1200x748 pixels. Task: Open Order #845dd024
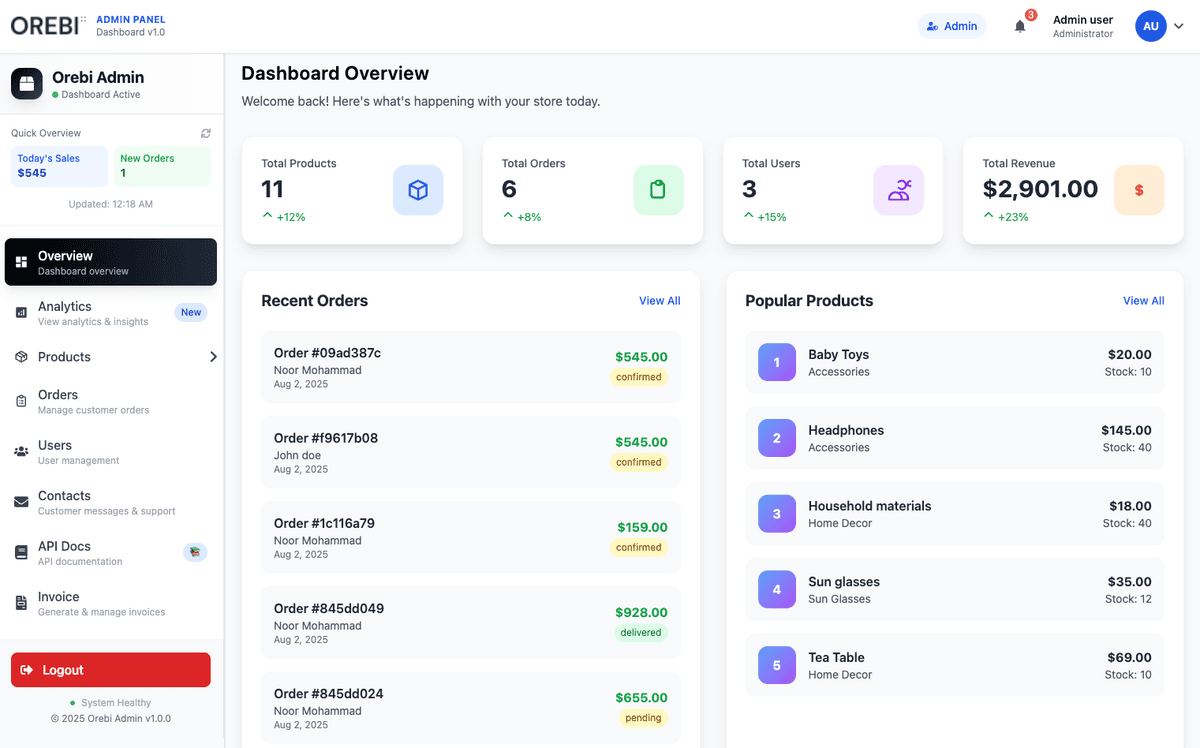[471, 708]
